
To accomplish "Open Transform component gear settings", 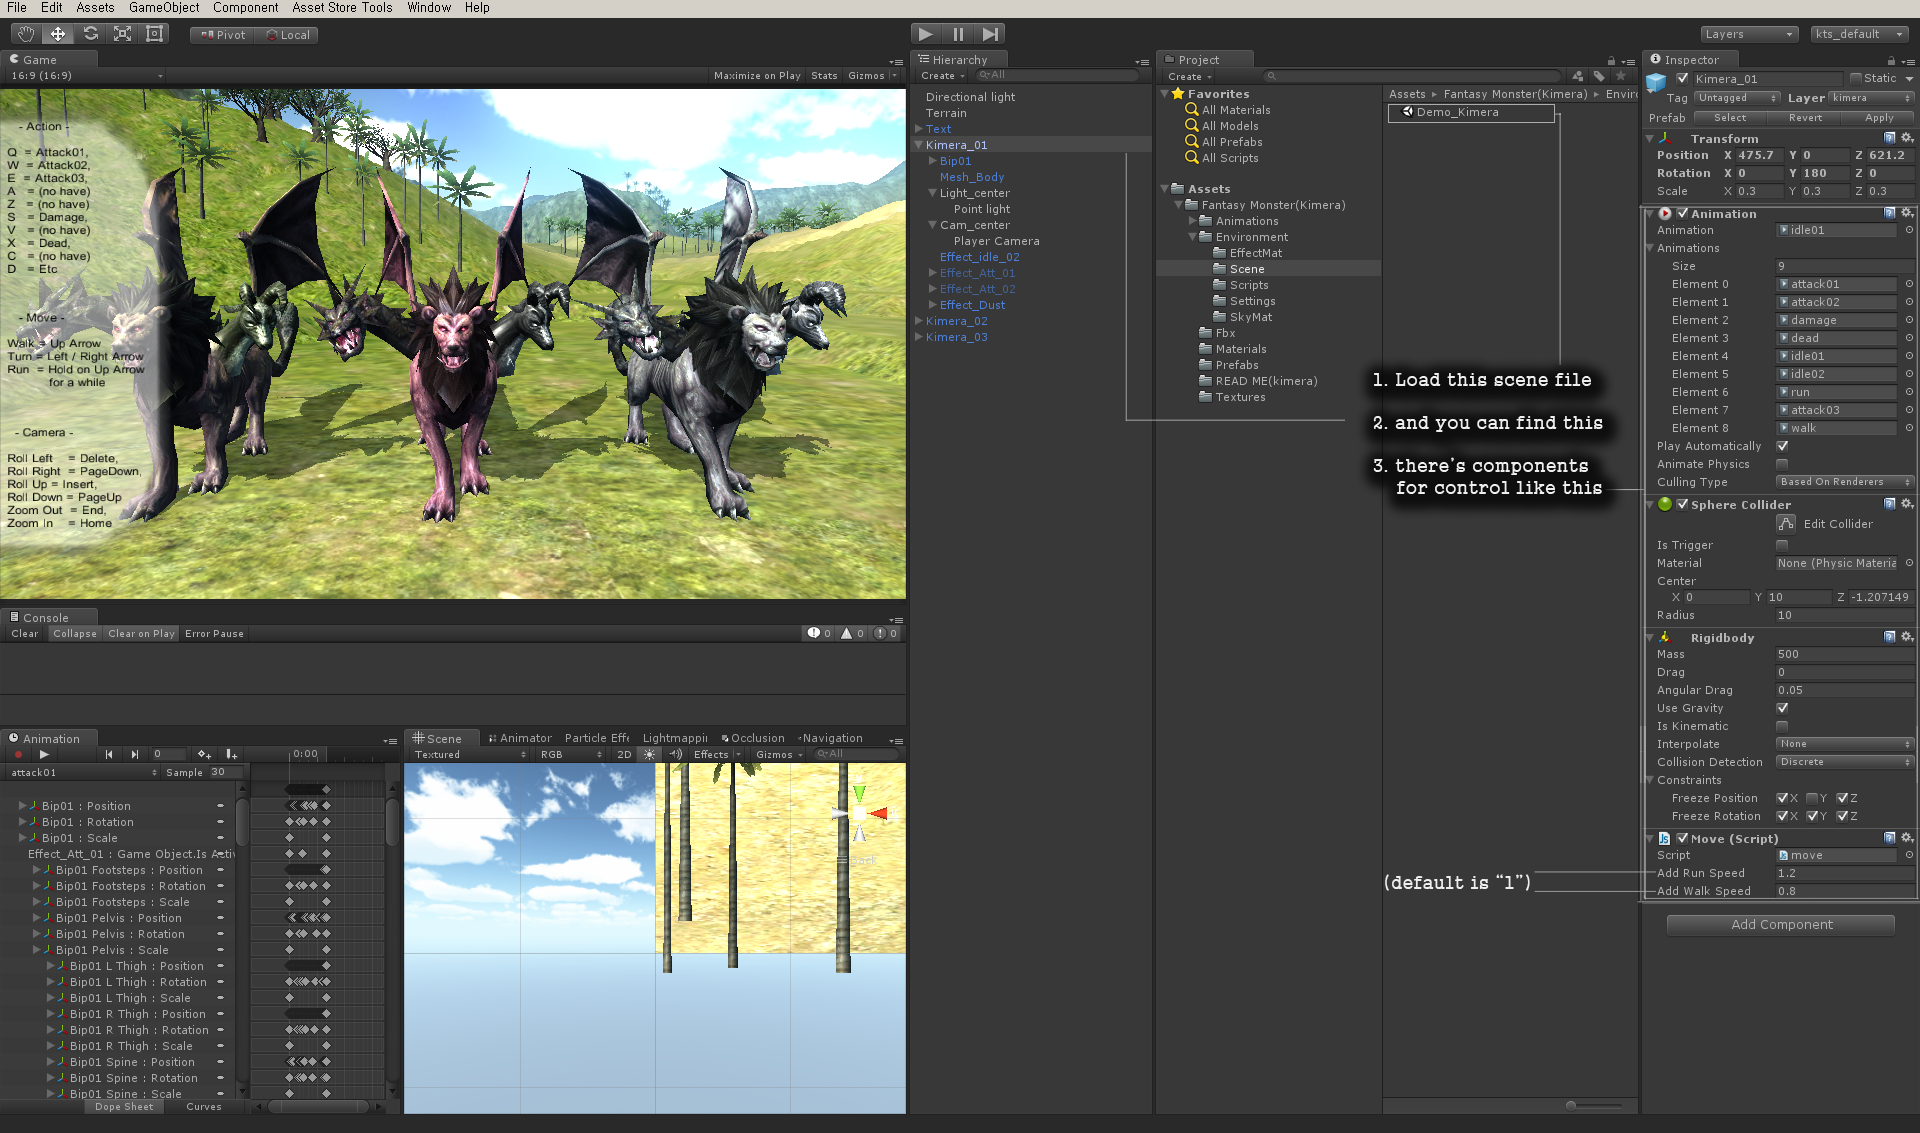I will pos(1907,138).
